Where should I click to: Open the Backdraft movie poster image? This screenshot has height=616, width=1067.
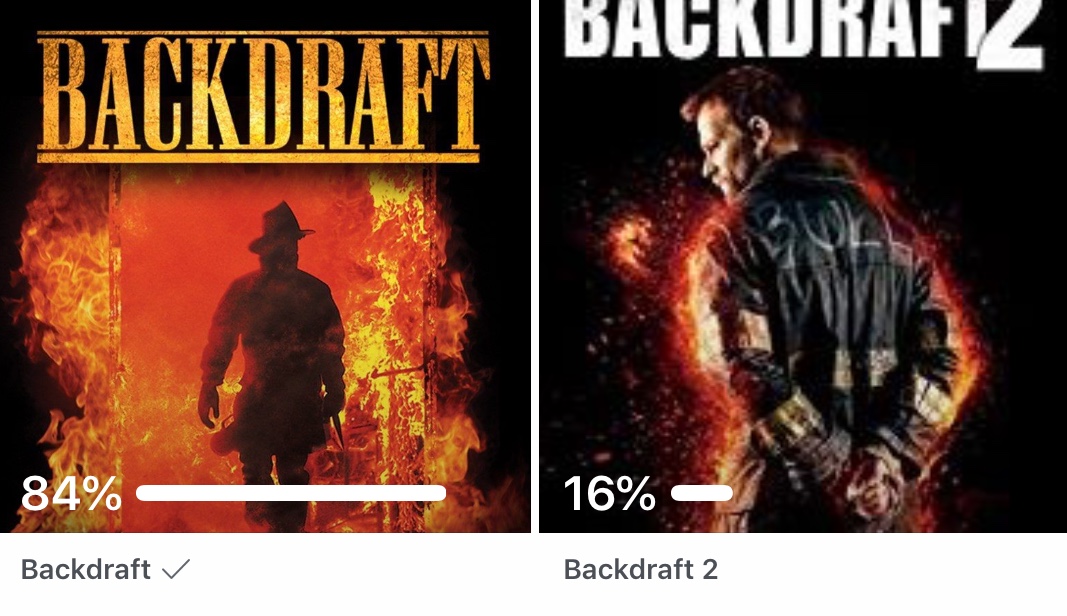(265, 266)
